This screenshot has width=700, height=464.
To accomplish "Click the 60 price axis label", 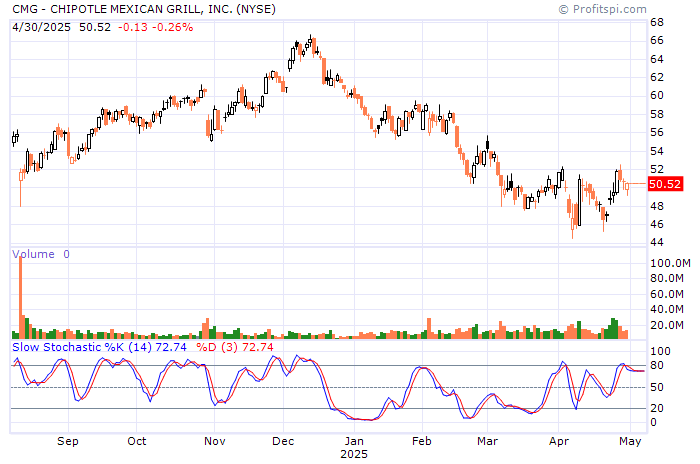I will (657, 96).
